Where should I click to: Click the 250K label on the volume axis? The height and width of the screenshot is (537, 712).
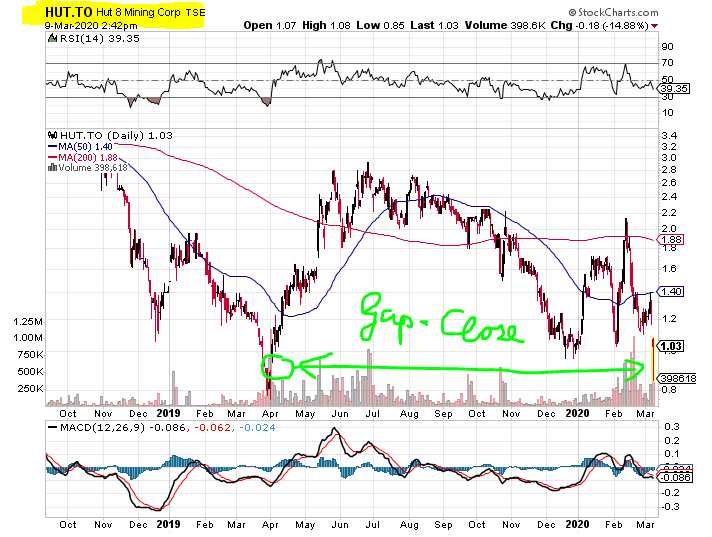(x=31, y=389)
